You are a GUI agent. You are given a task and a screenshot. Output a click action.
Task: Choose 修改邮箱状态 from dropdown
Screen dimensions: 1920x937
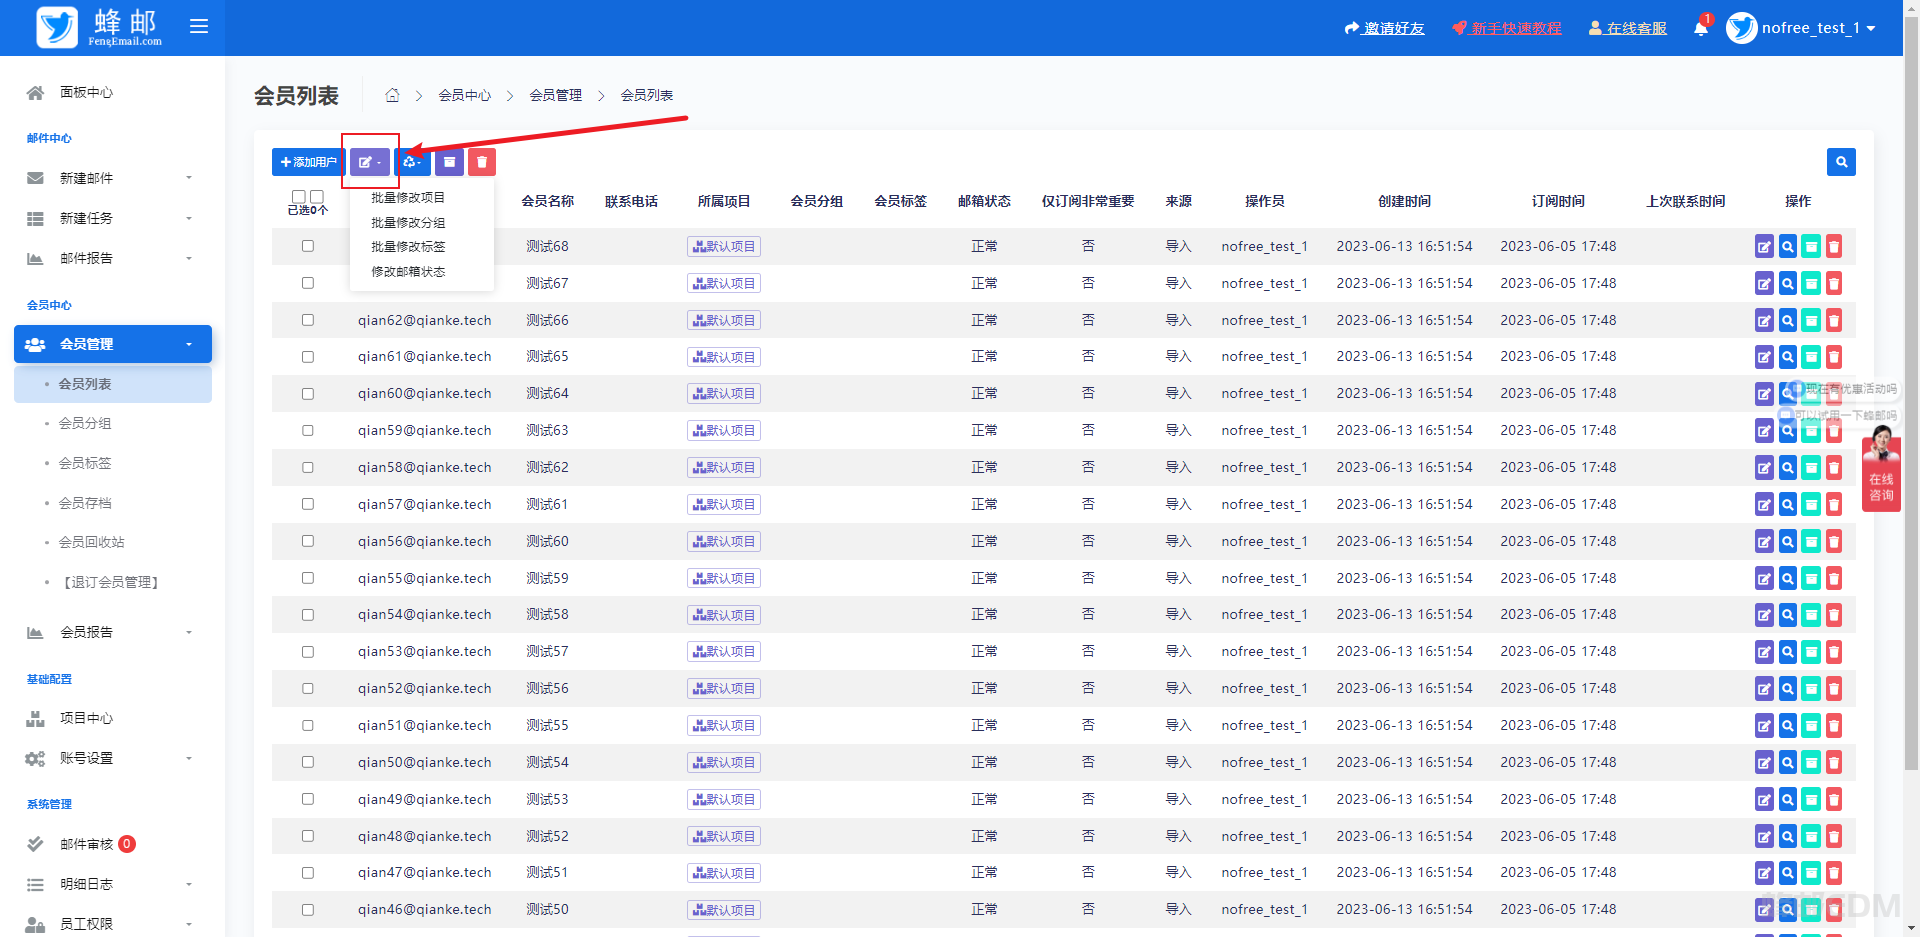(x=408, y=272)
